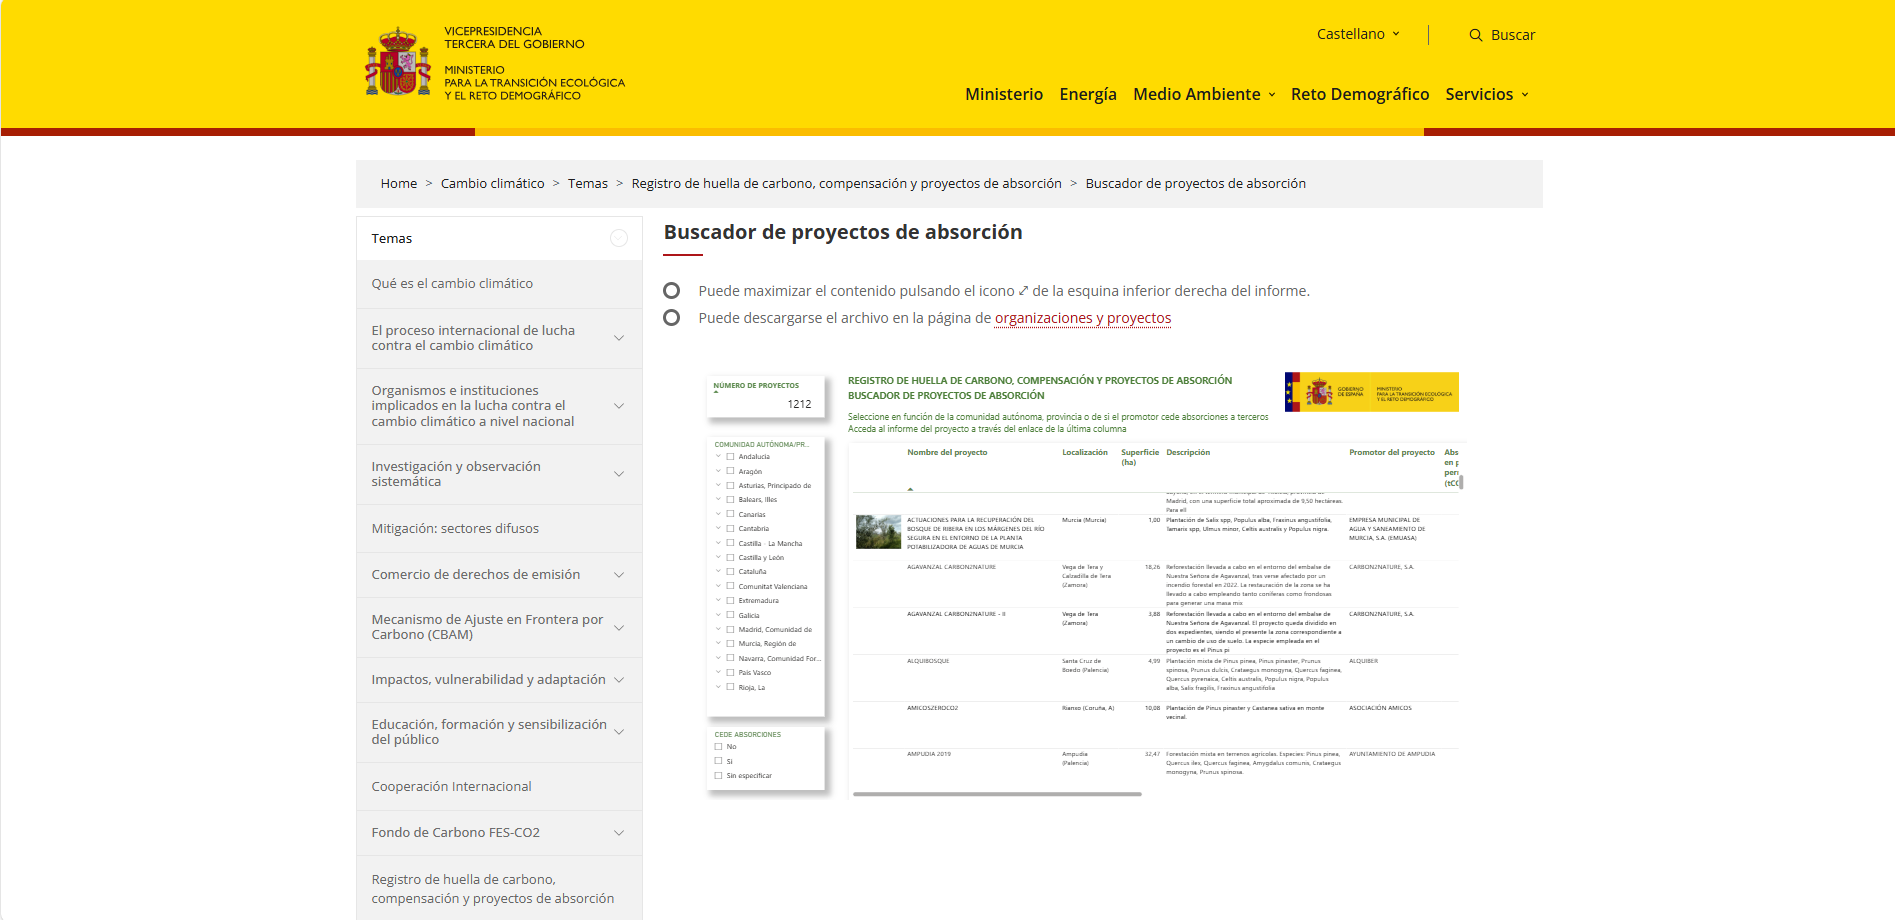Check the Andalucía filter checkbox

(730, 456)
